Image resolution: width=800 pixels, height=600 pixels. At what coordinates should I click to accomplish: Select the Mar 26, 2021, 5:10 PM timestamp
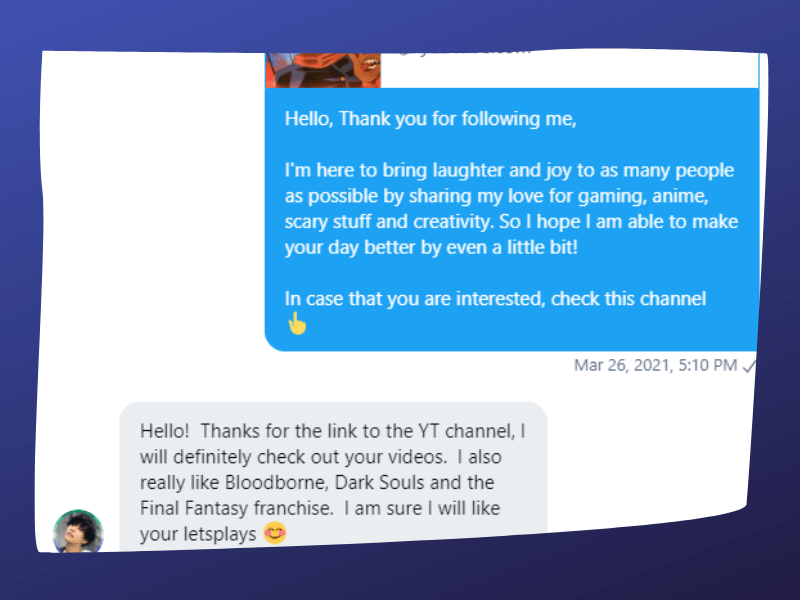(656, 365)
